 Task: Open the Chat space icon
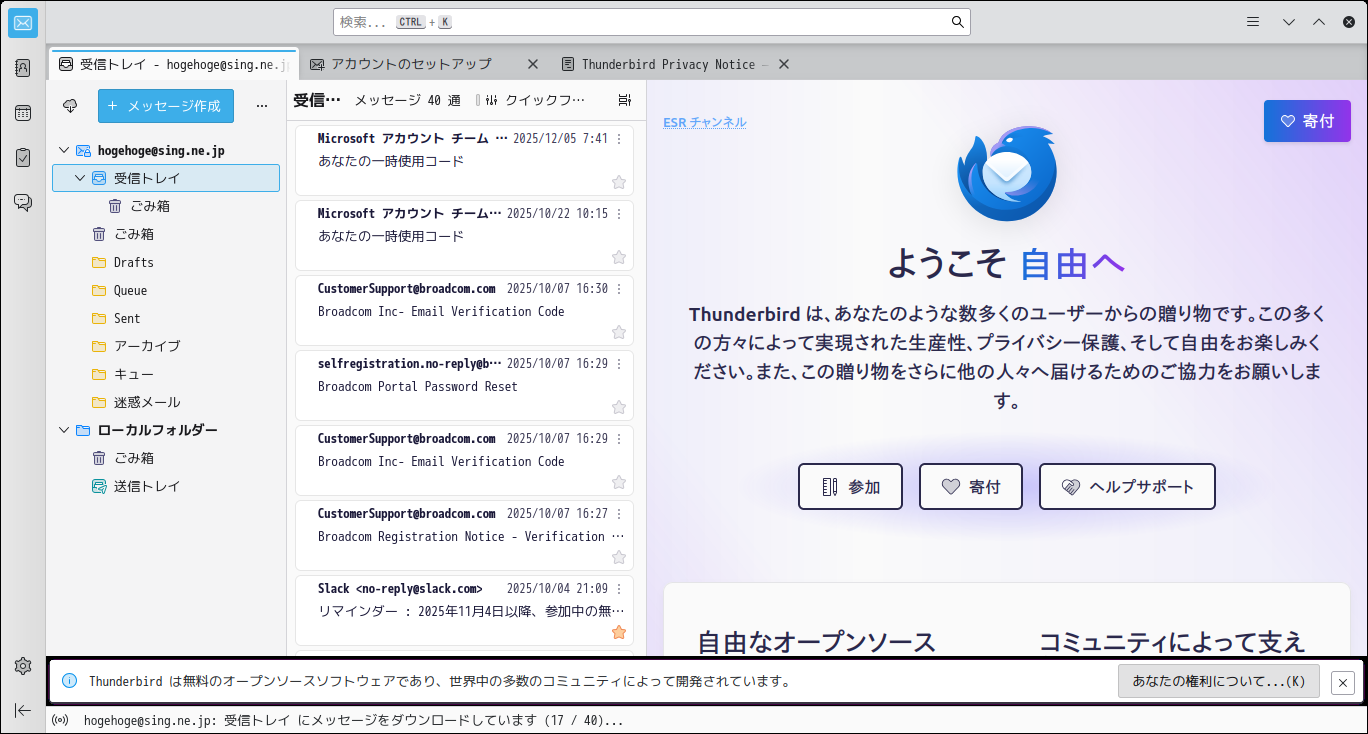22,201
